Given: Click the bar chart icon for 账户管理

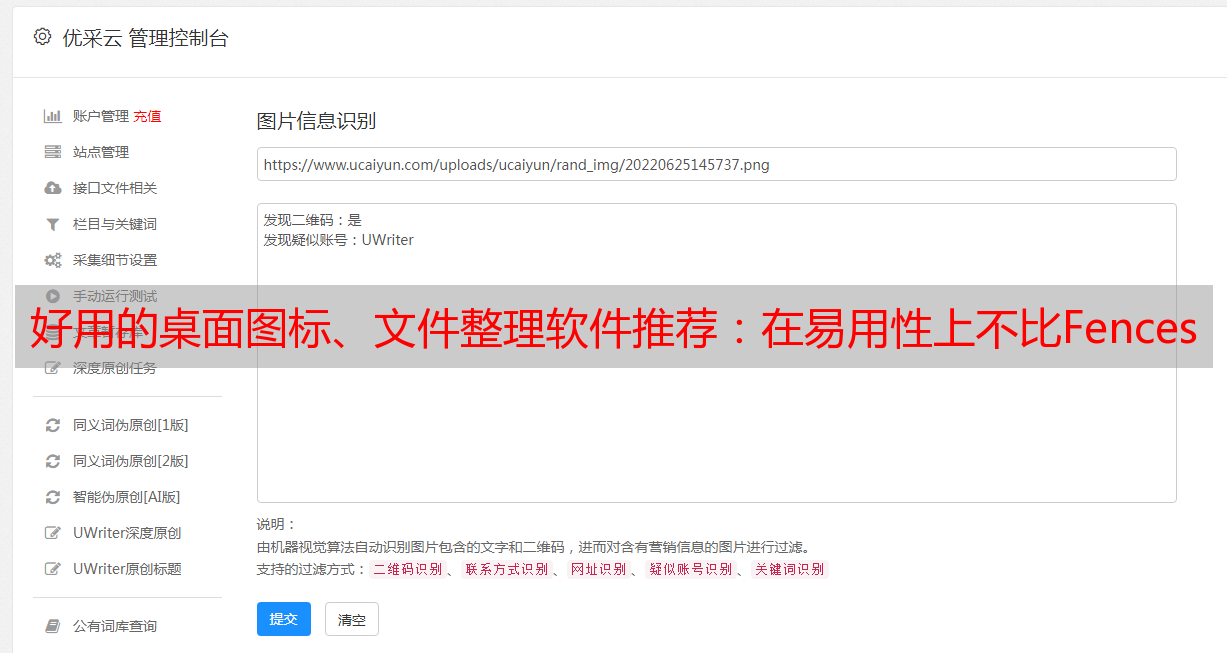Looking at the screenshot, I should pos(53,116).
